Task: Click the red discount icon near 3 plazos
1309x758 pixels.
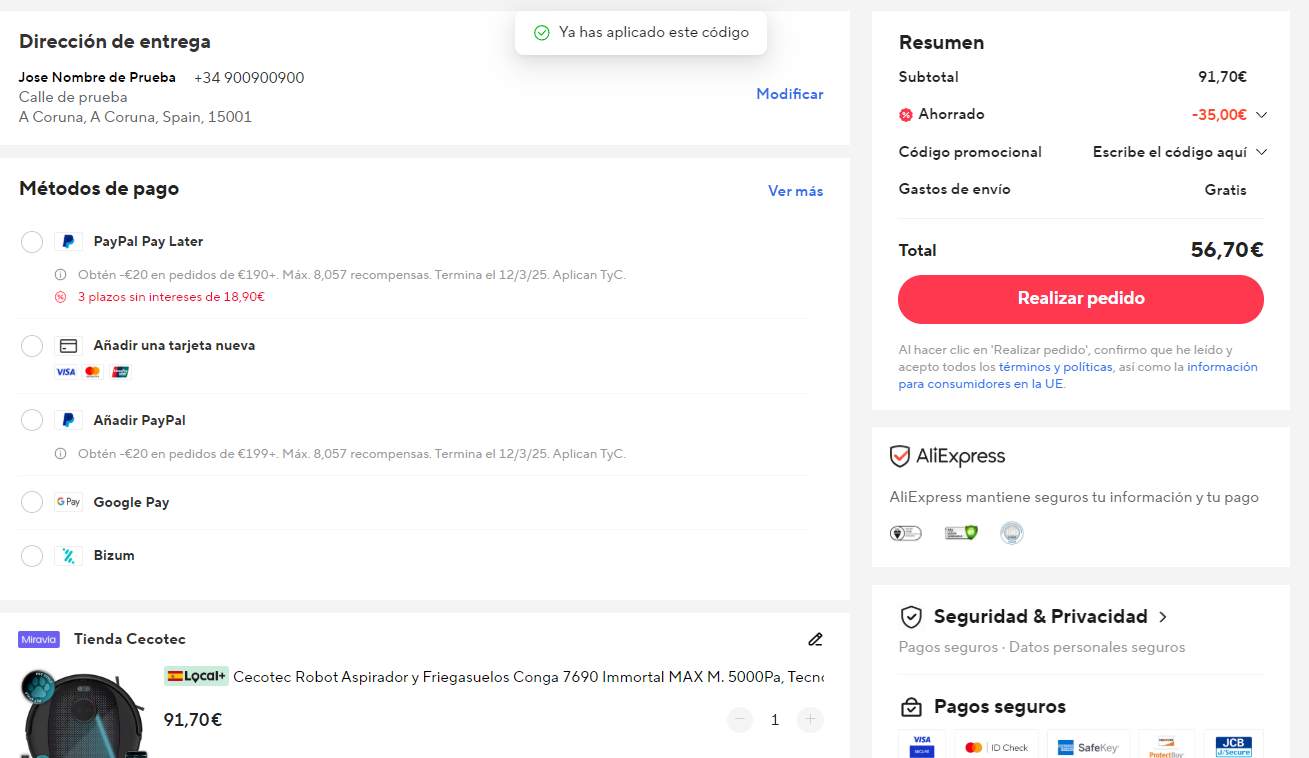Action: [x=60, y=297]
